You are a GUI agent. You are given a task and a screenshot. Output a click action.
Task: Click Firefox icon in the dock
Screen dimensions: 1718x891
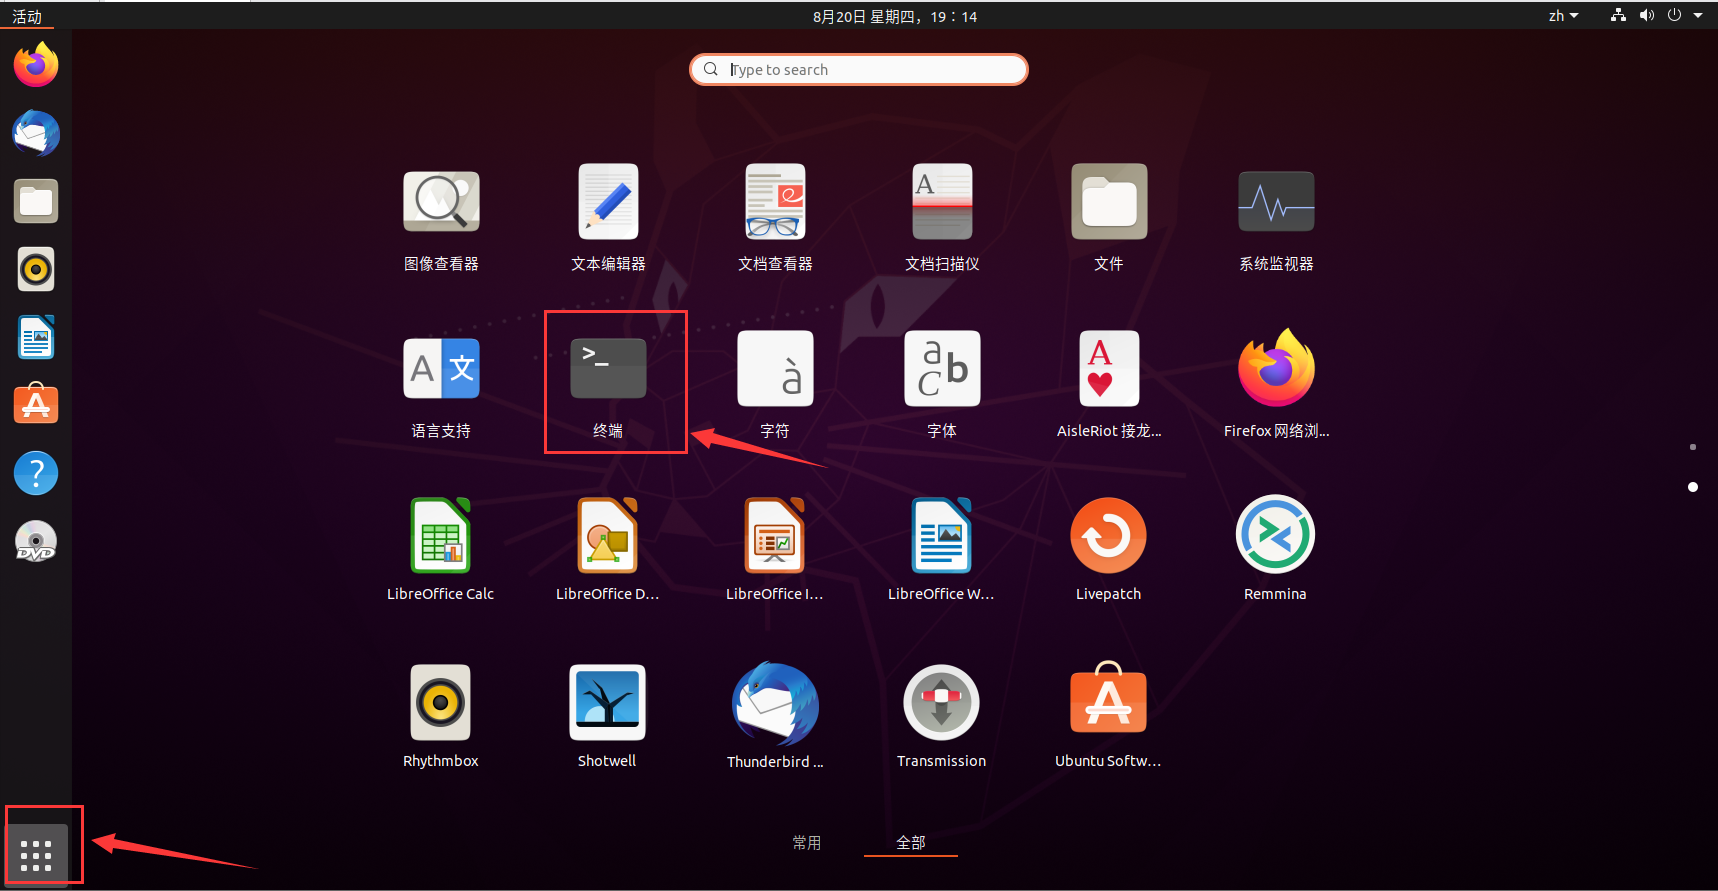[x=36, y=65]
